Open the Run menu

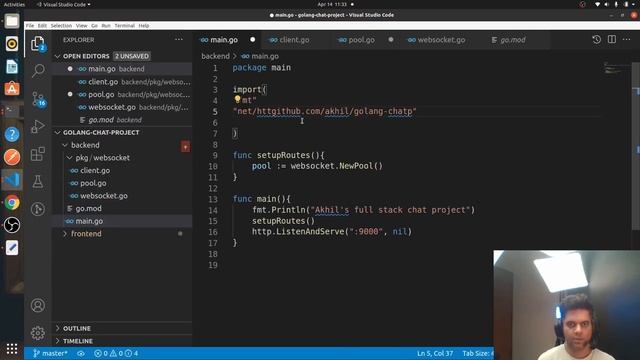point(106,25)
